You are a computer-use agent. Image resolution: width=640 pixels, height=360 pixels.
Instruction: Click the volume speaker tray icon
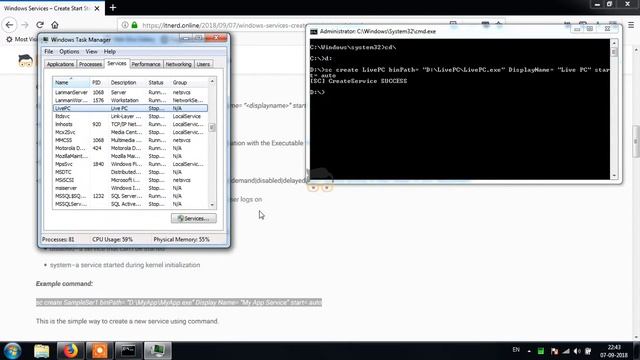click(577, 351)
